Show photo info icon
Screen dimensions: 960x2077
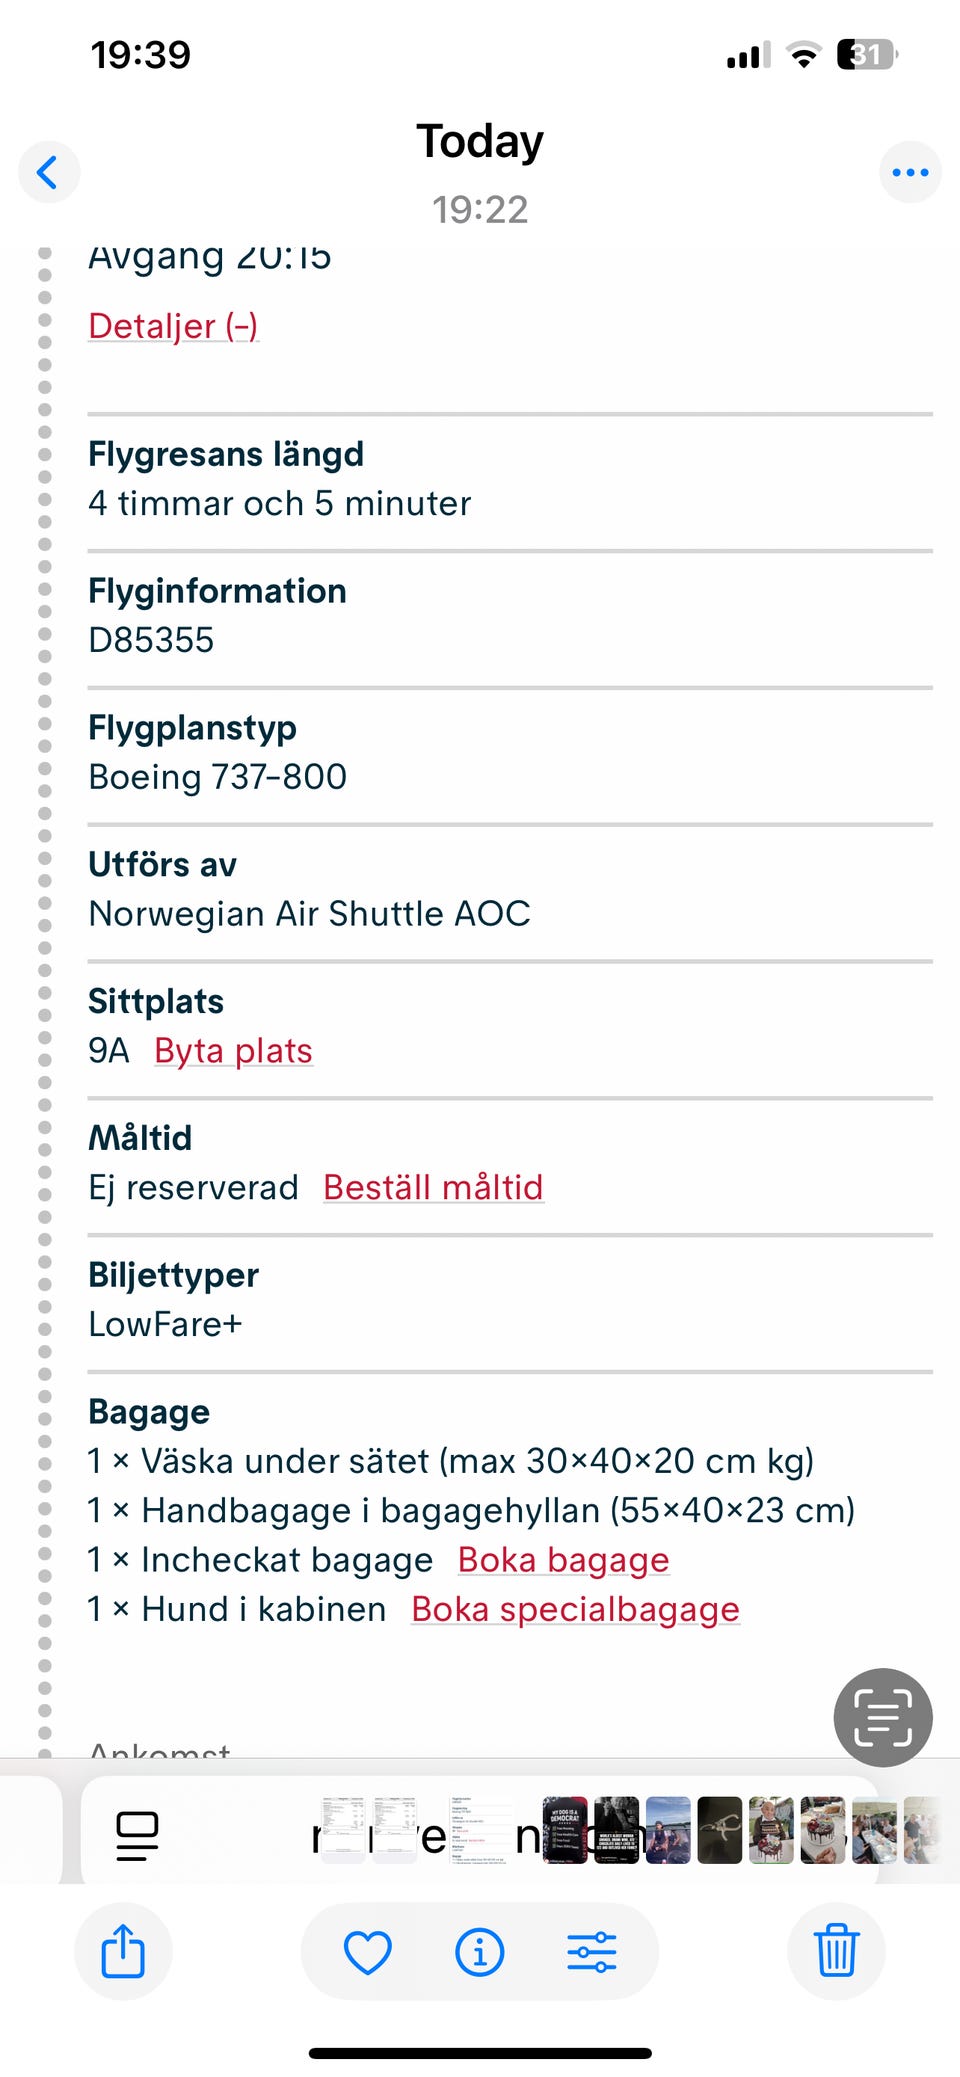[479, 1951]
